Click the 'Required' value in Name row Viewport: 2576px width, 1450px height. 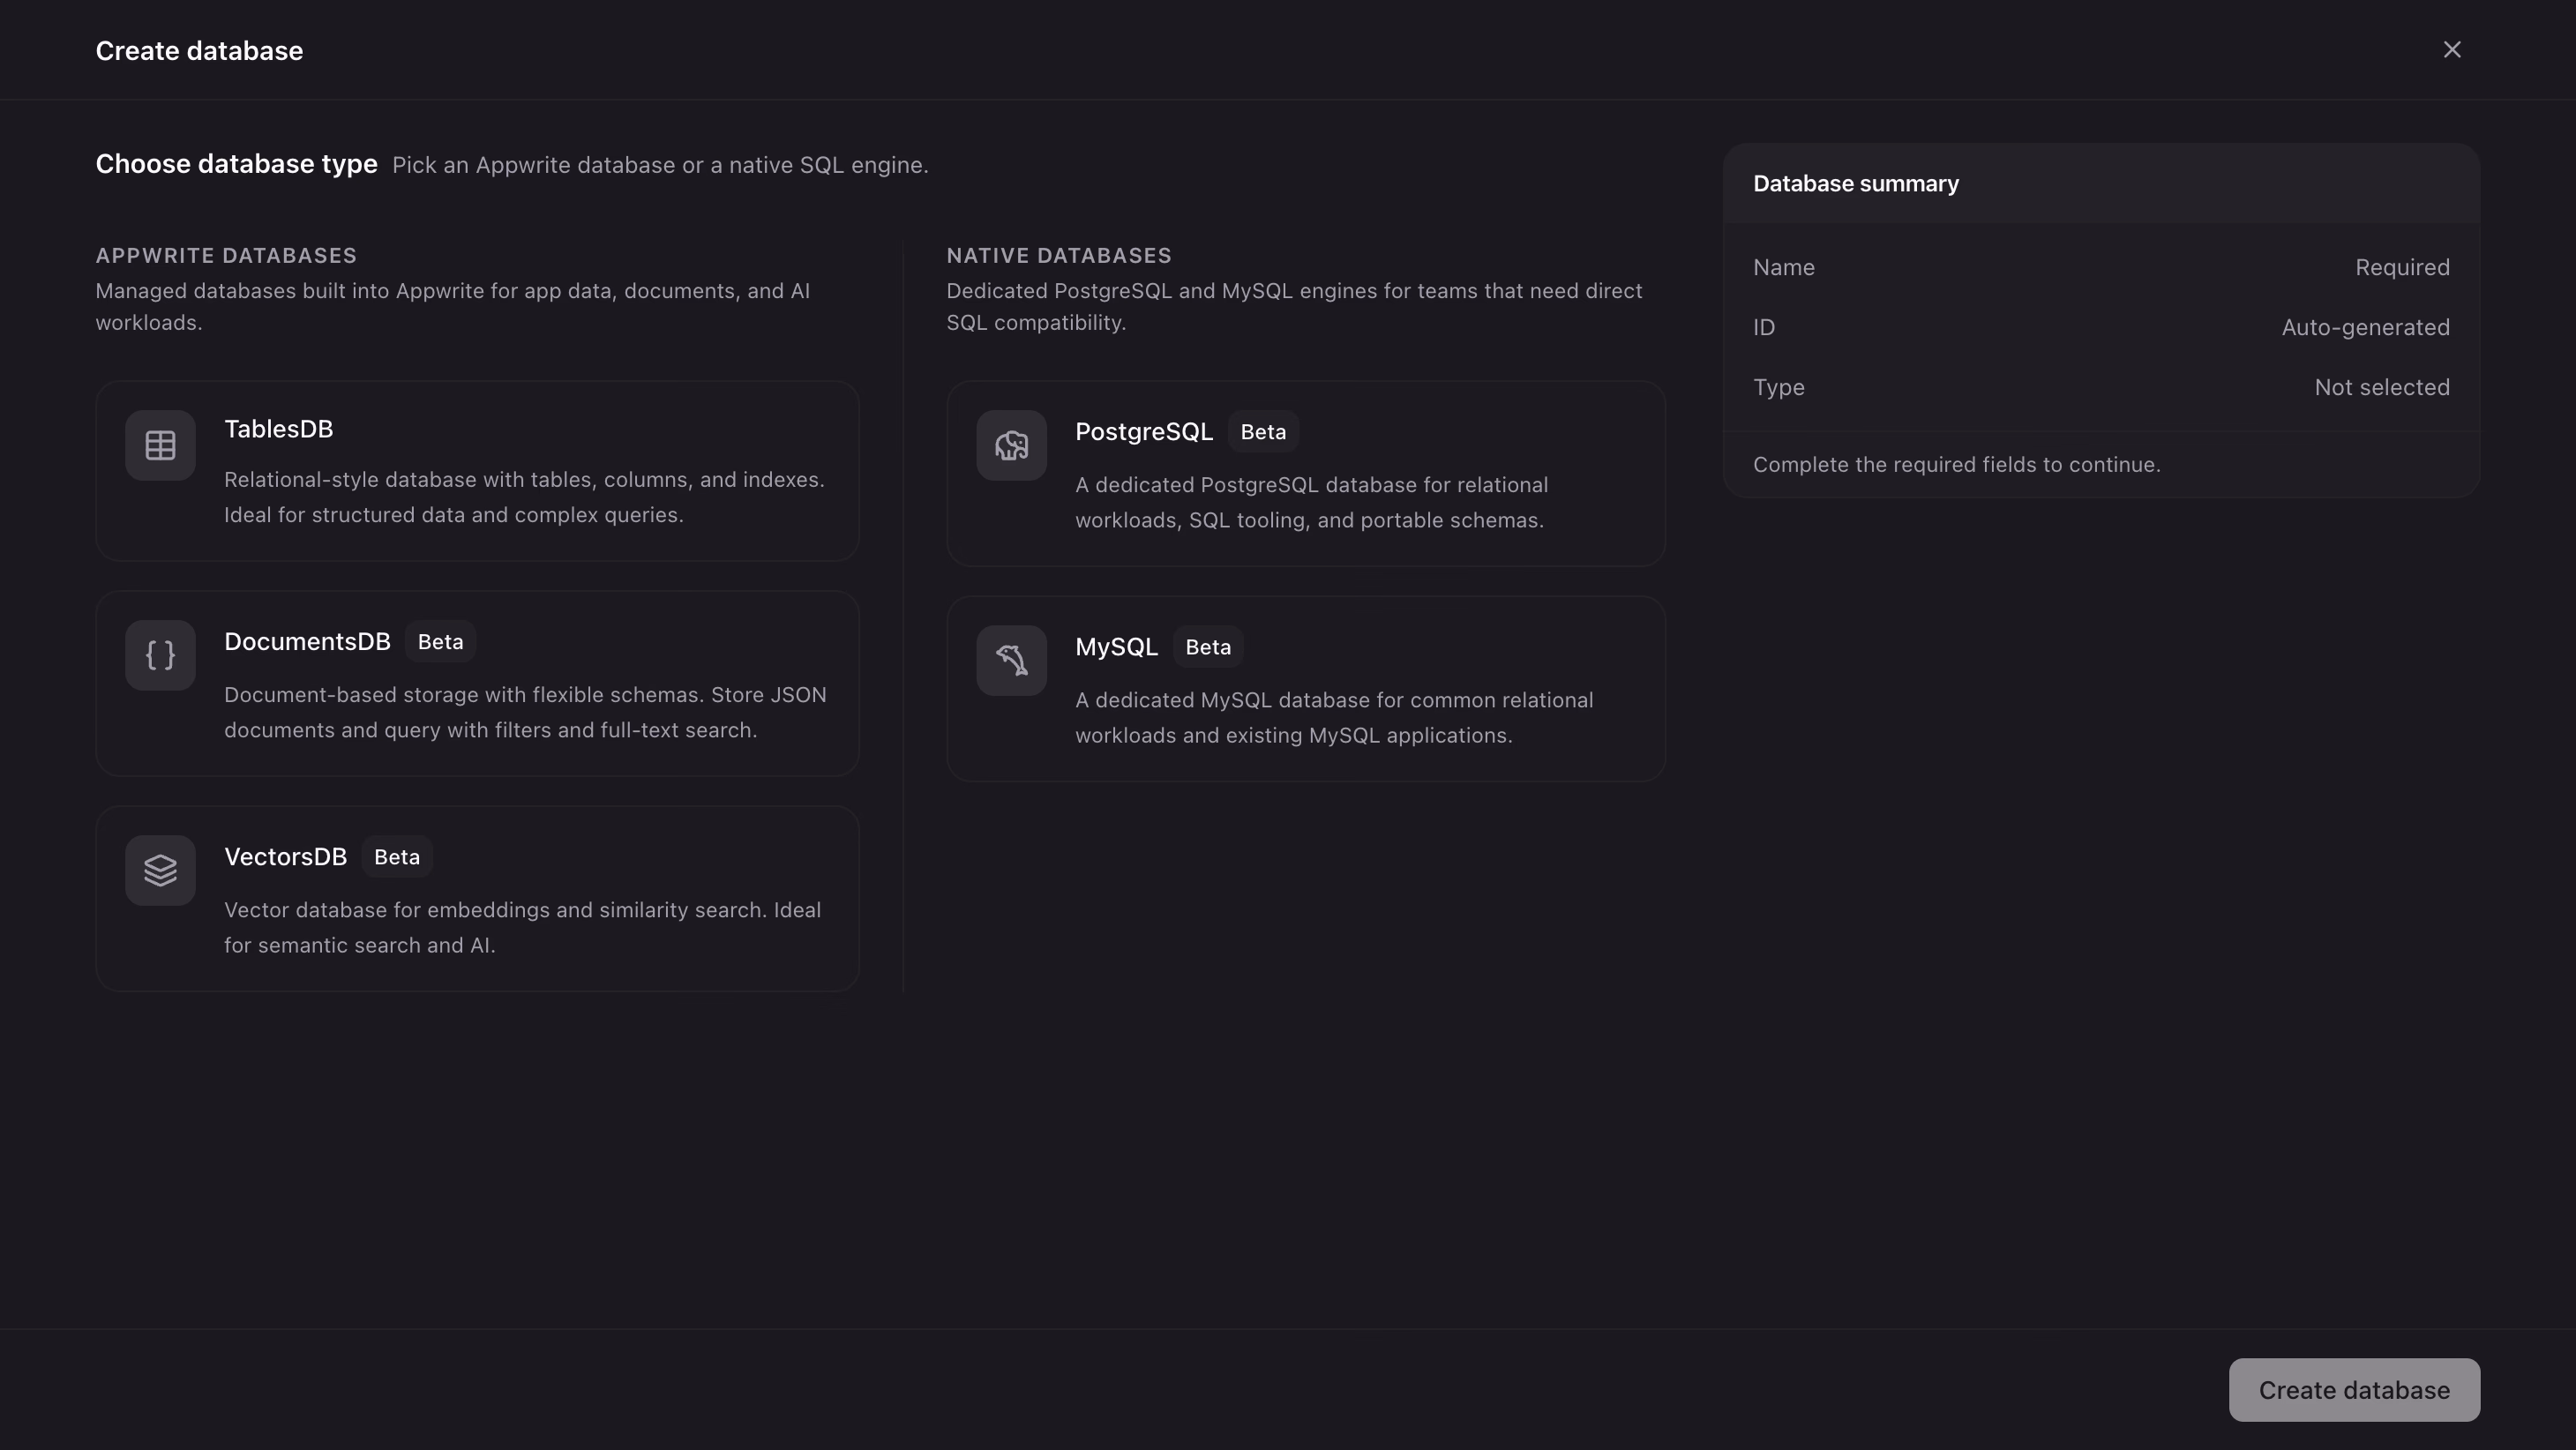(2402, 267)
